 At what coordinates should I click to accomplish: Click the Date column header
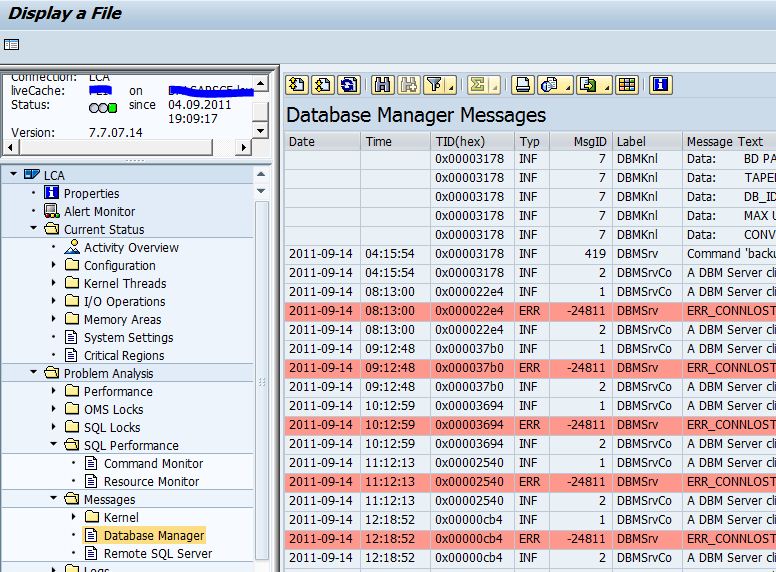click(323, 142)
